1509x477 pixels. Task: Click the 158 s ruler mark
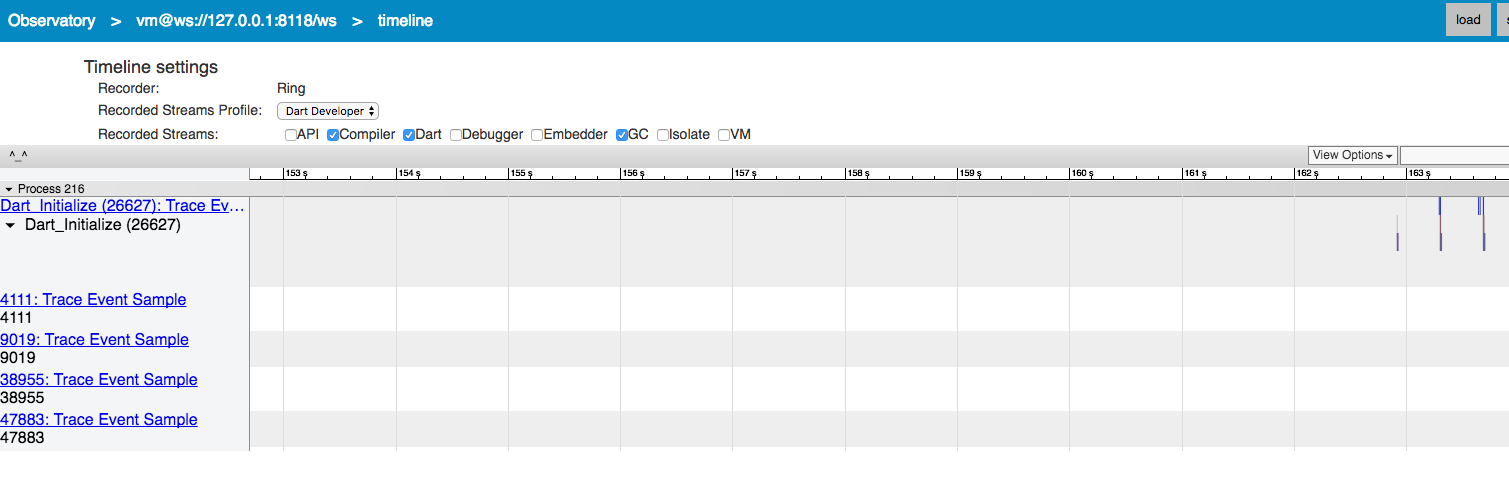pyautogui.click(x=858, y=174)
